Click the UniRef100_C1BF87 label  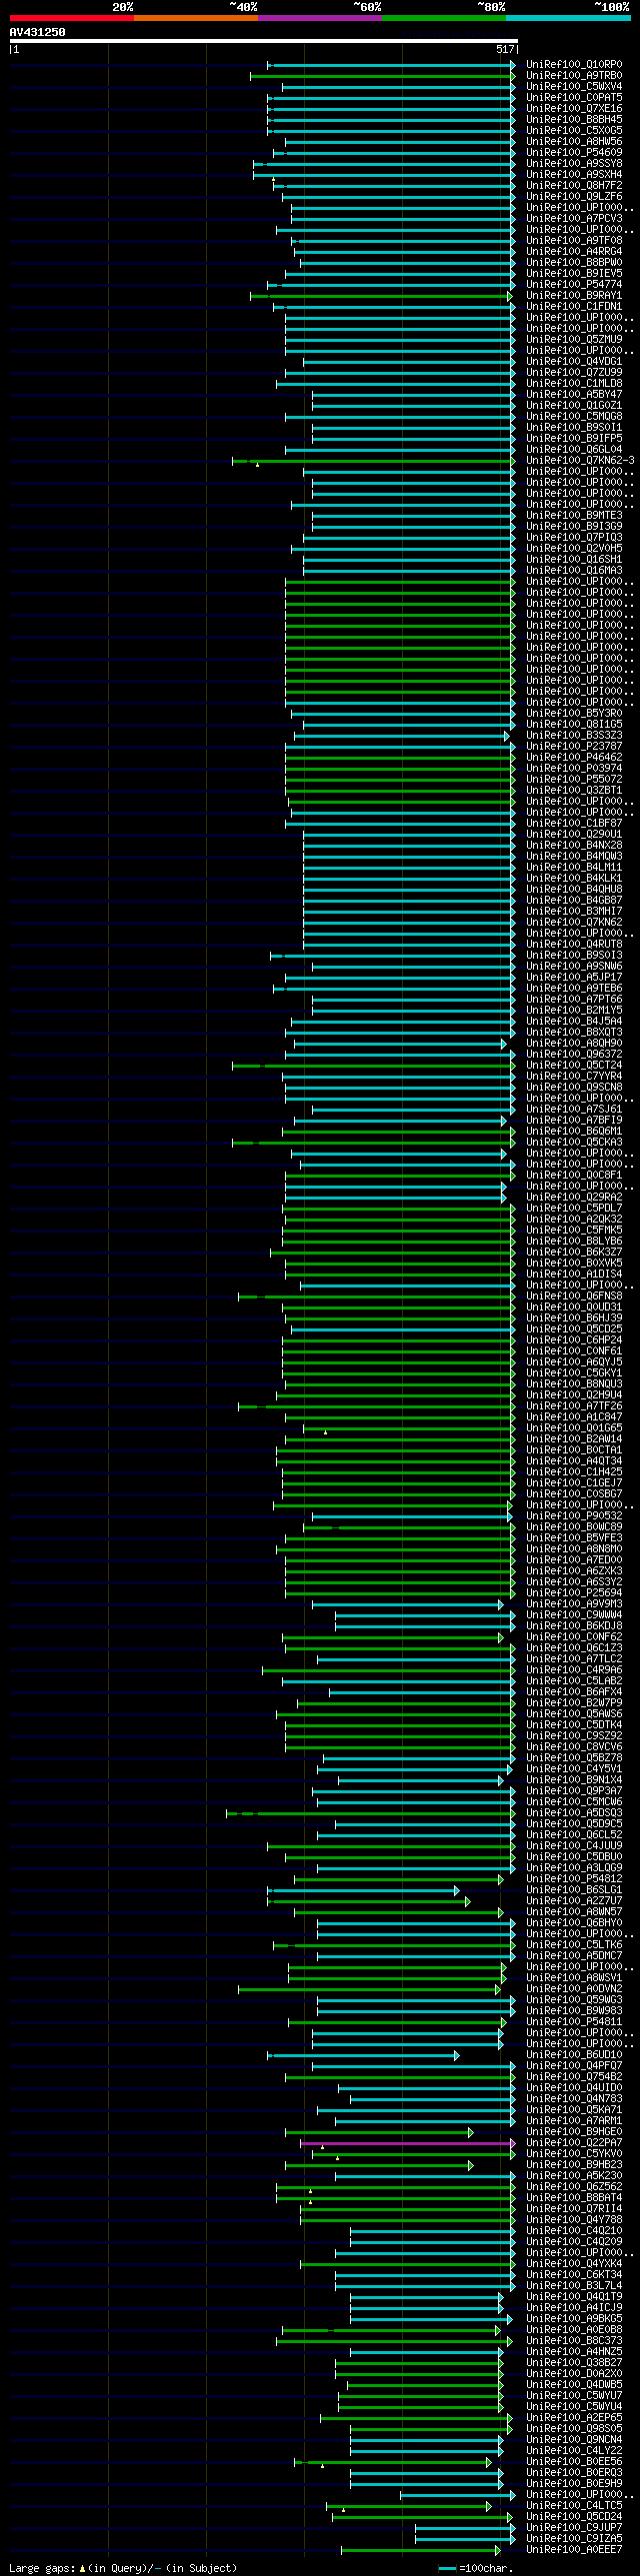pos(574,824)
